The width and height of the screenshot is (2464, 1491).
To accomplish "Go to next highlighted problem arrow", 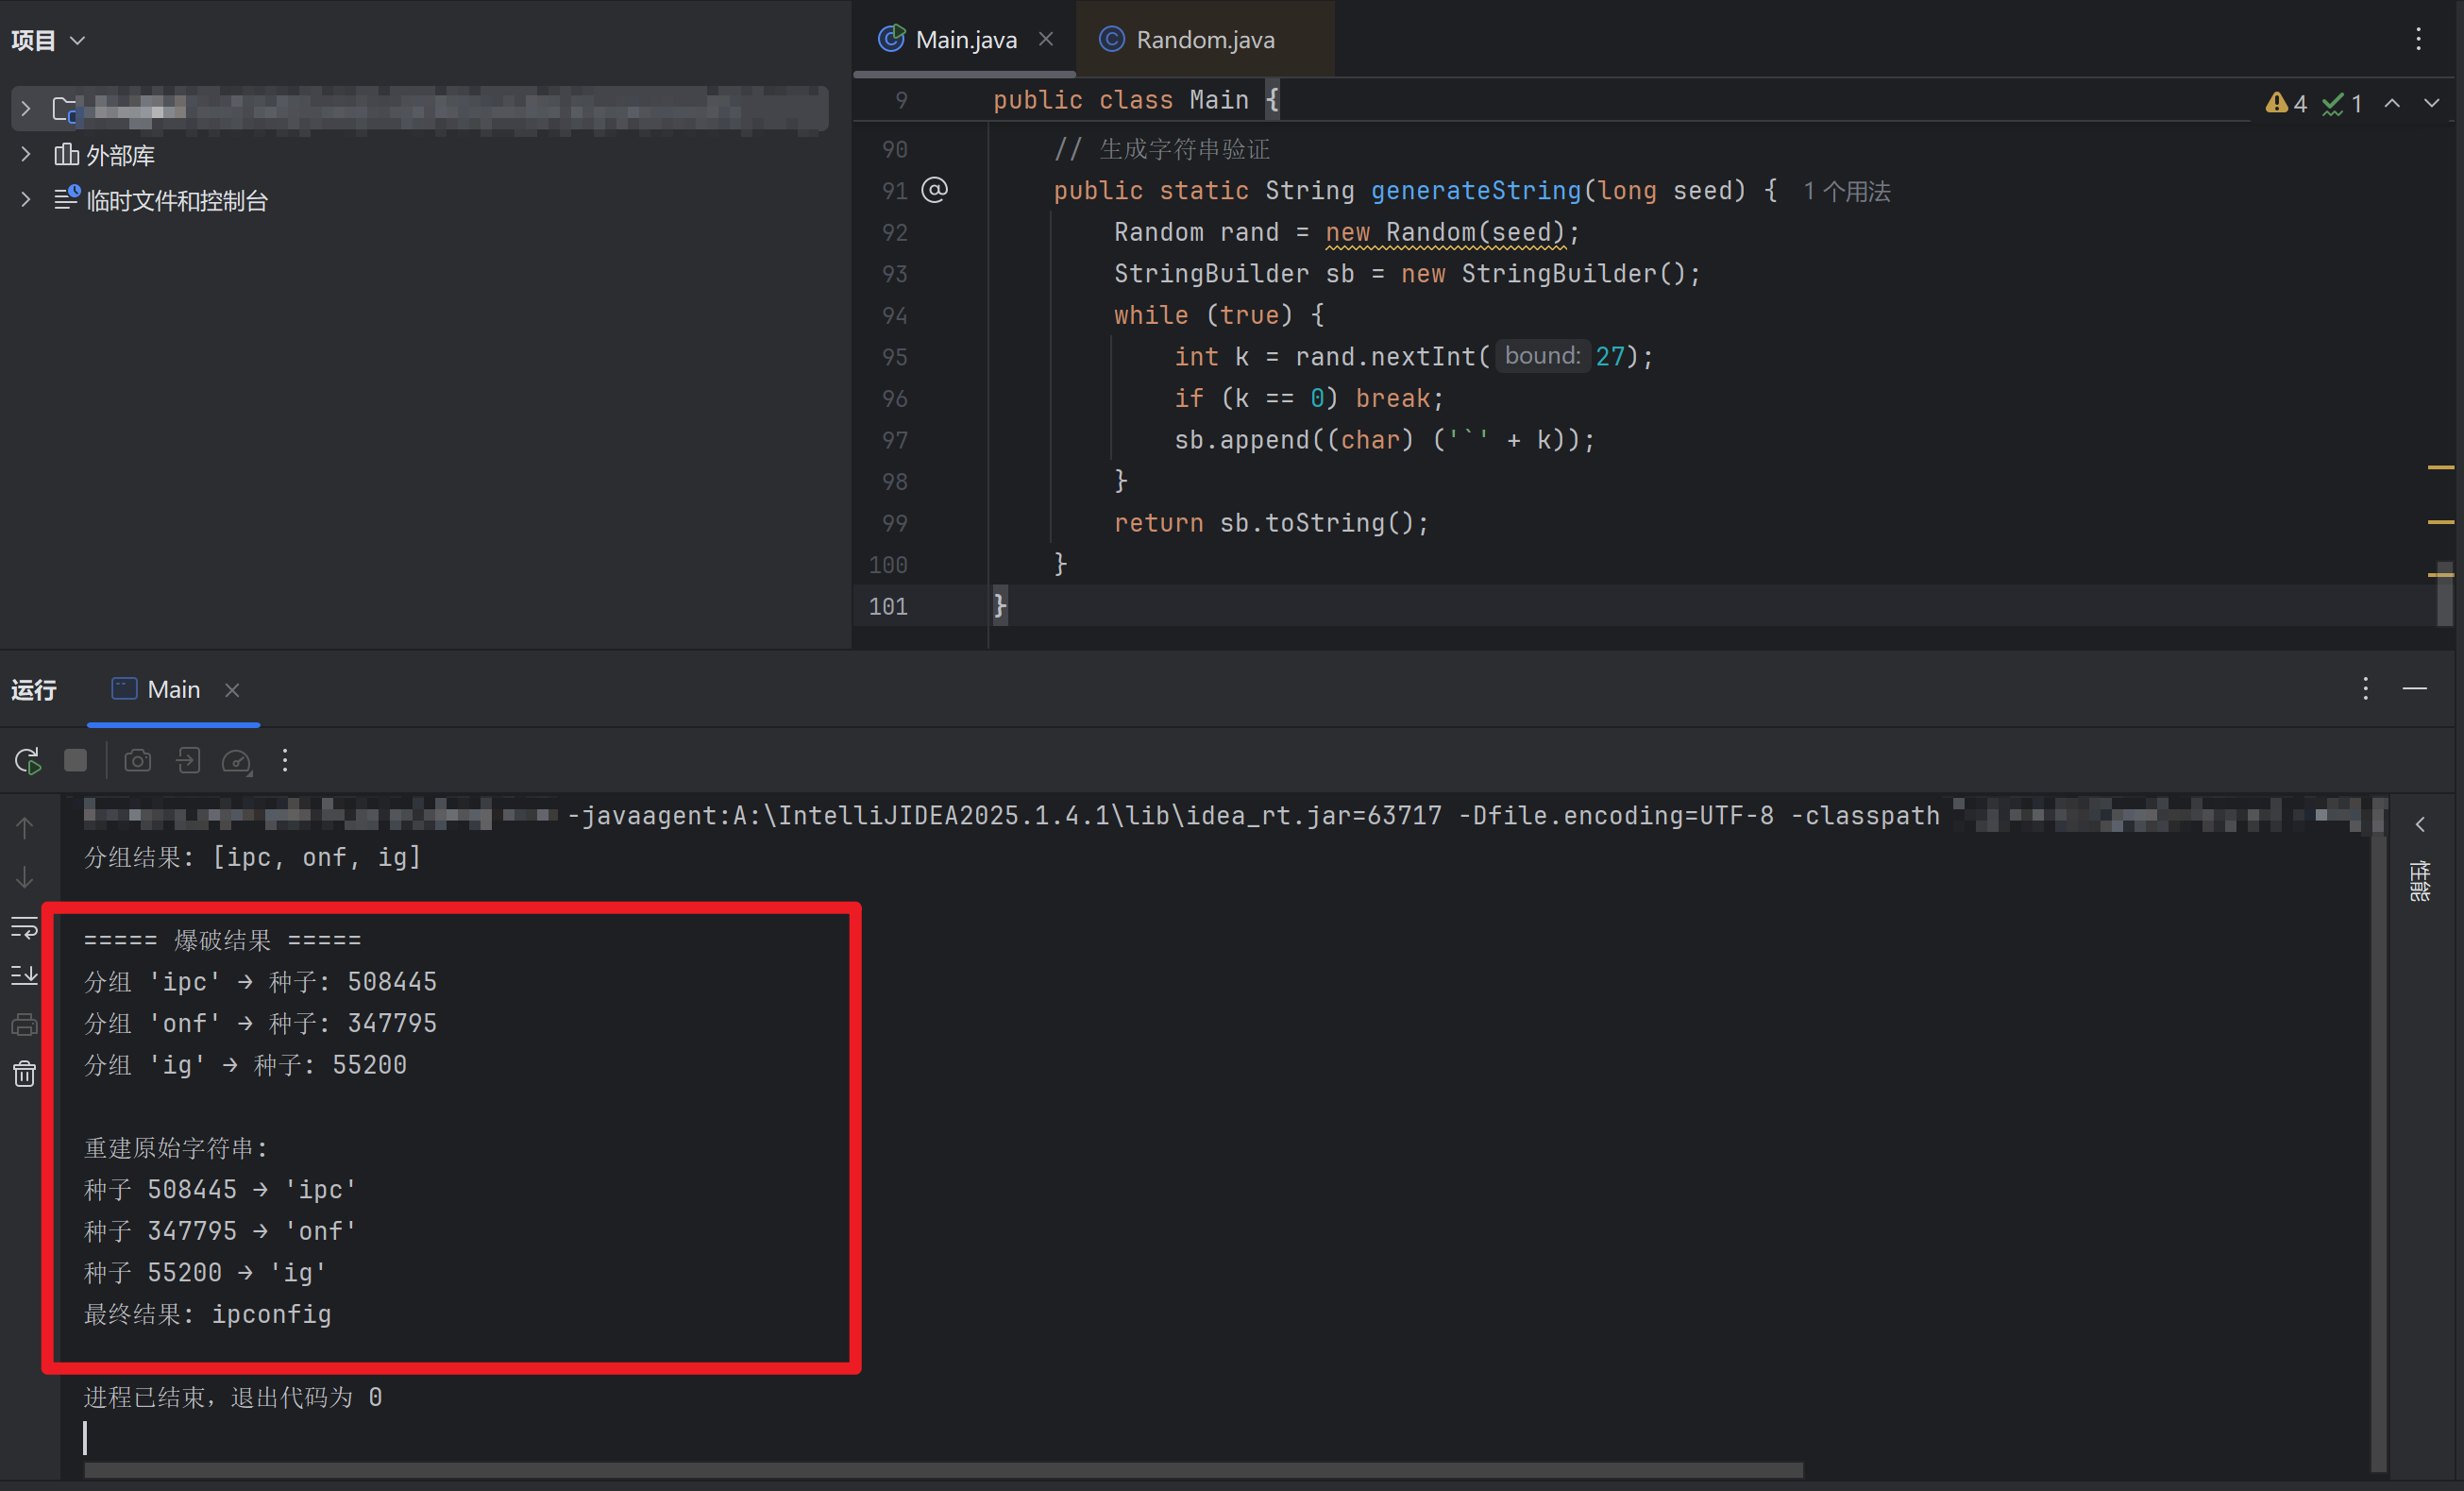I will click(x=2431, y=103).
